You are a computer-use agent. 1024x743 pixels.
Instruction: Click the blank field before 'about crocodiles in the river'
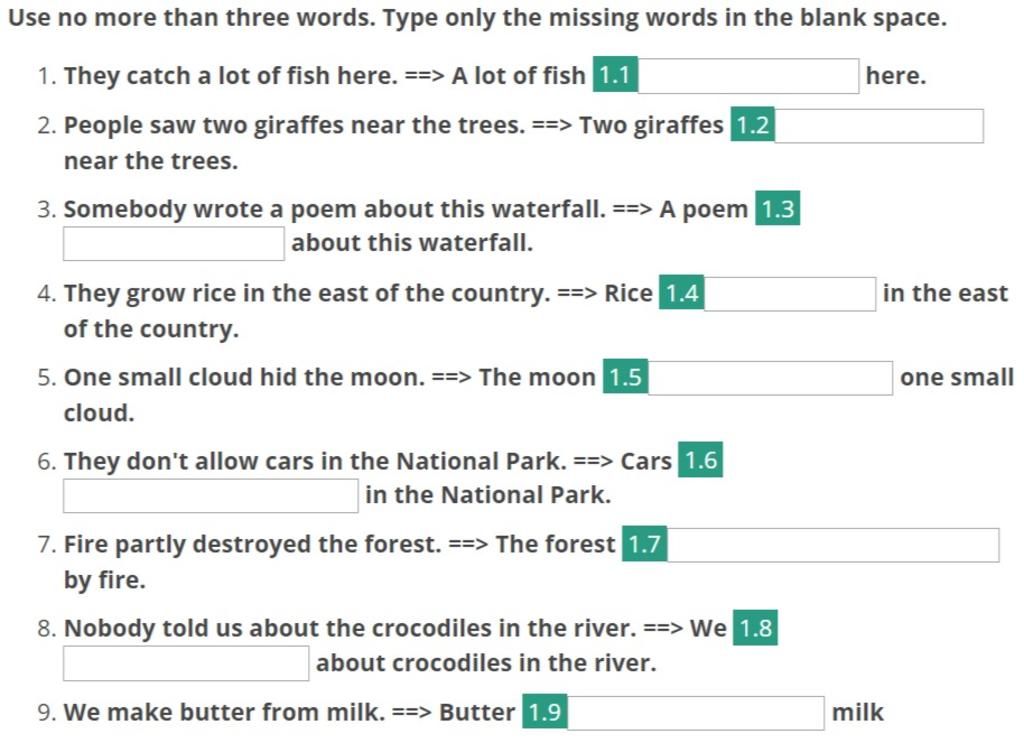[x=186, y=663]
